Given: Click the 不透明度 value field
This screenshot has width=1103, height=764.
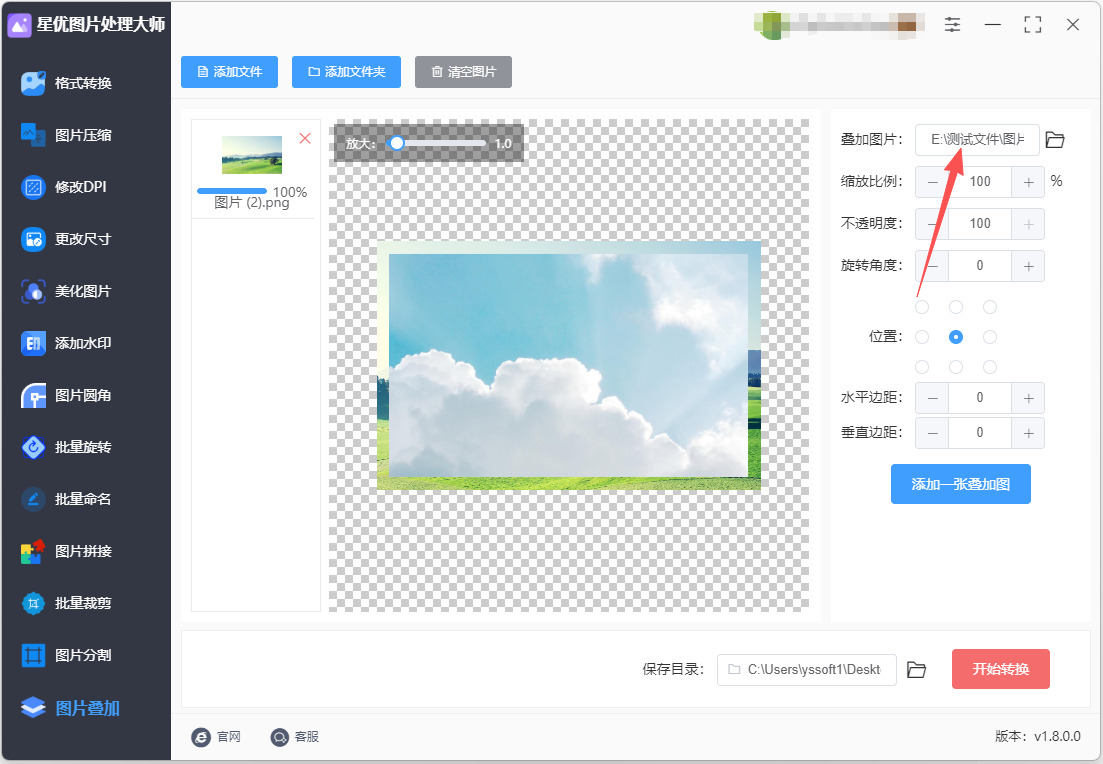Looking at the screenshot, I should [980, 224].
